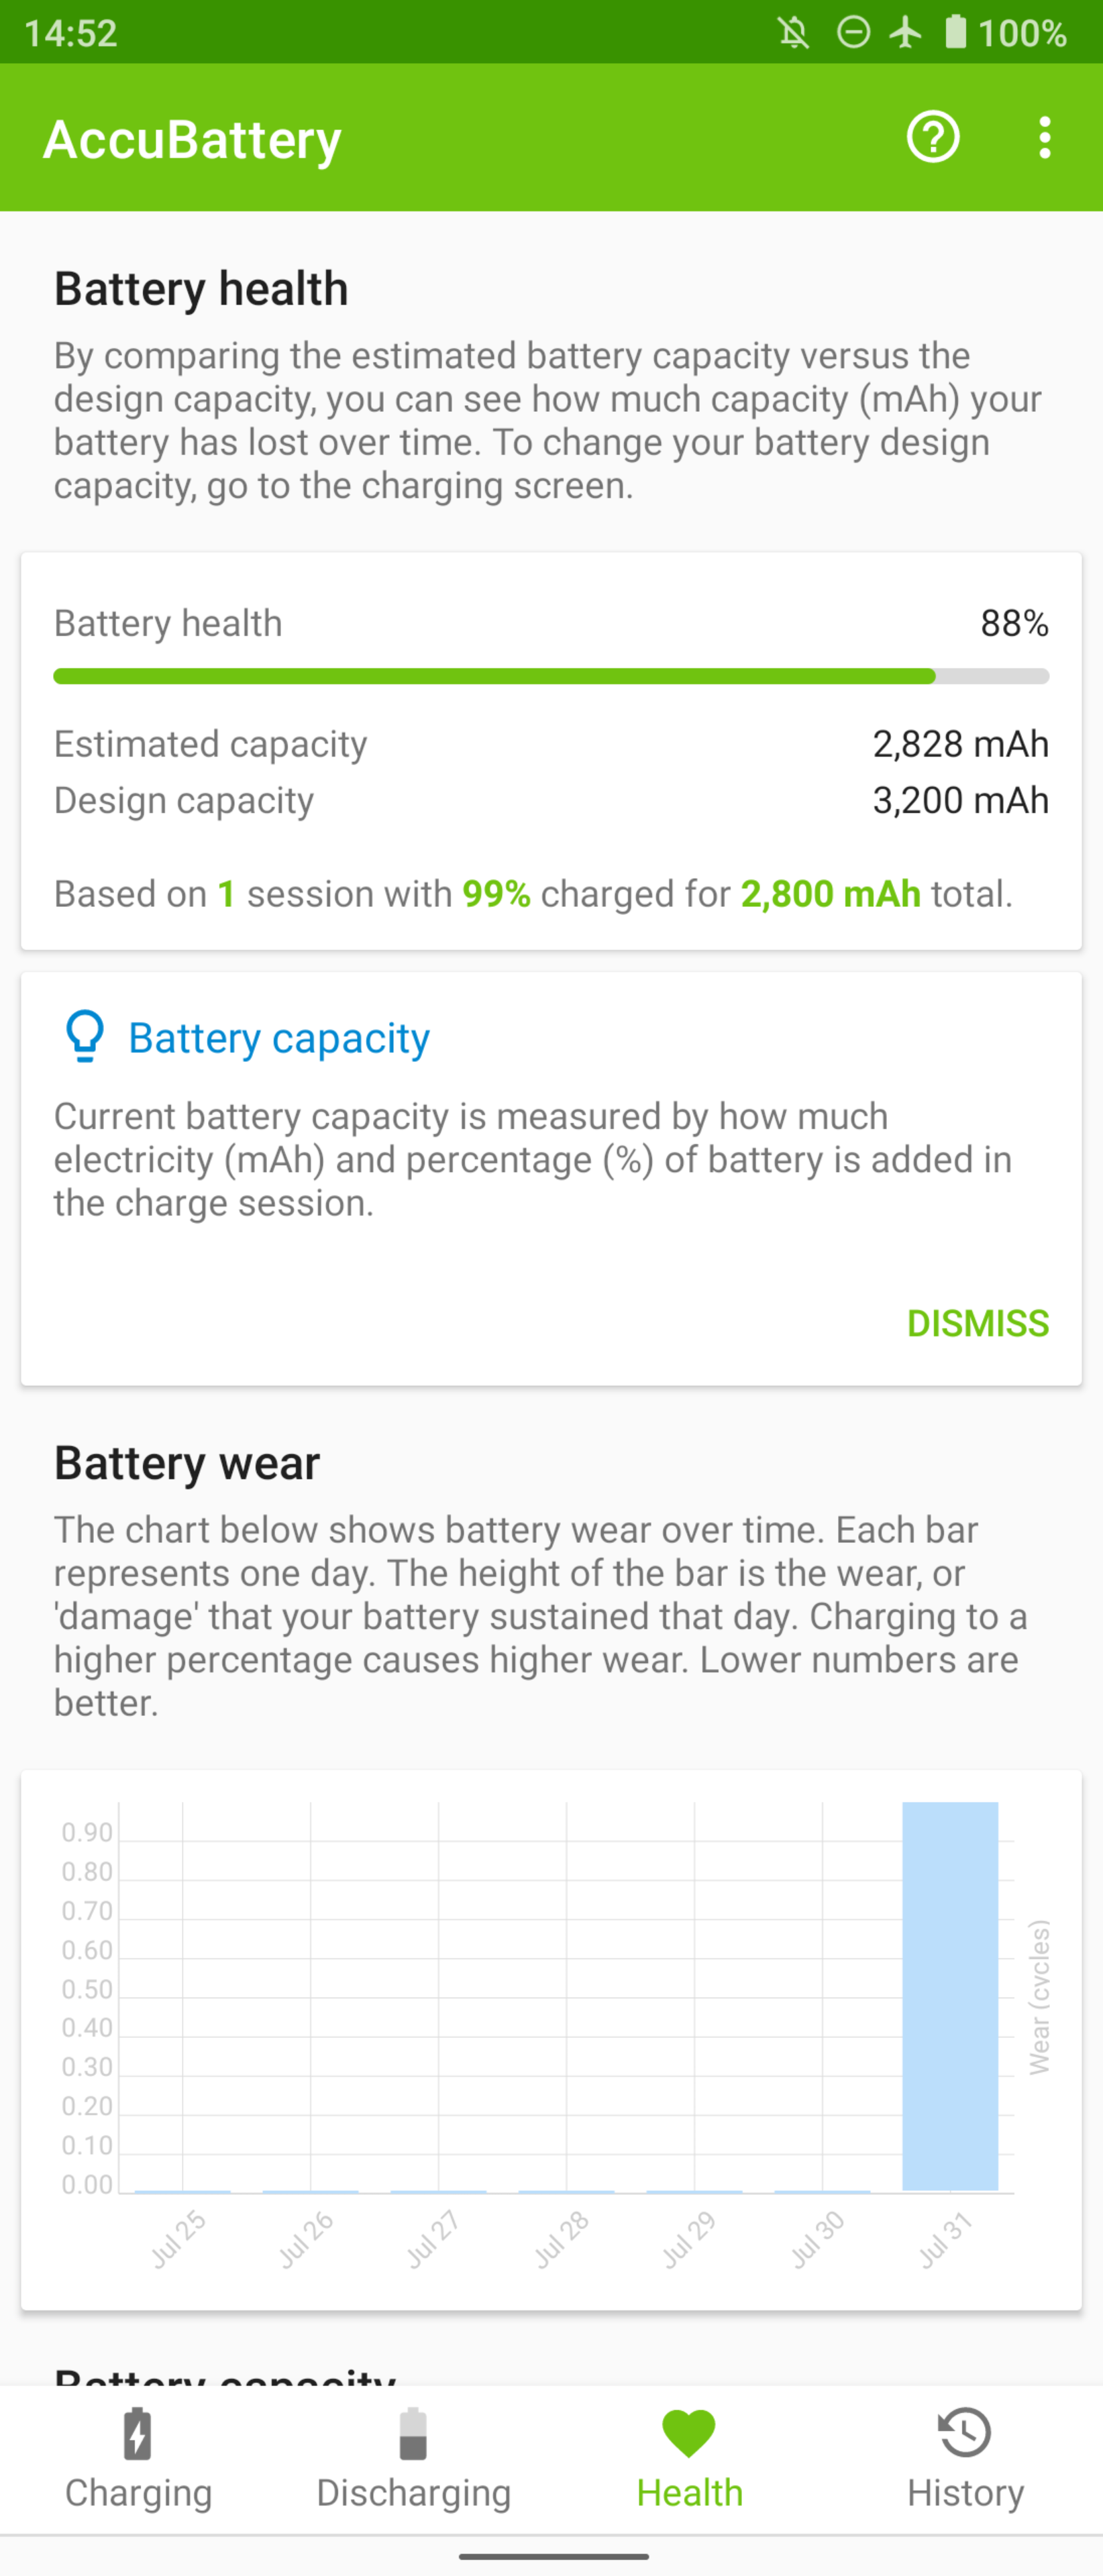Tap the muted notifications bell icon
The height and width of the screenshot is (2576, 1103).
(794, 33)
